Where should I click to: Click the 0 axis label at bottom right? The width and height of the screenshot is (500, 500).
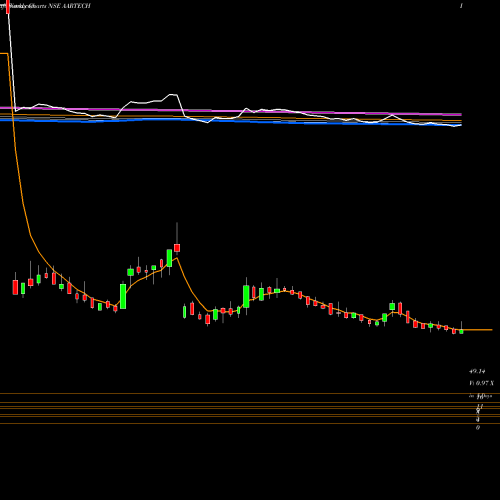(478, 427)
